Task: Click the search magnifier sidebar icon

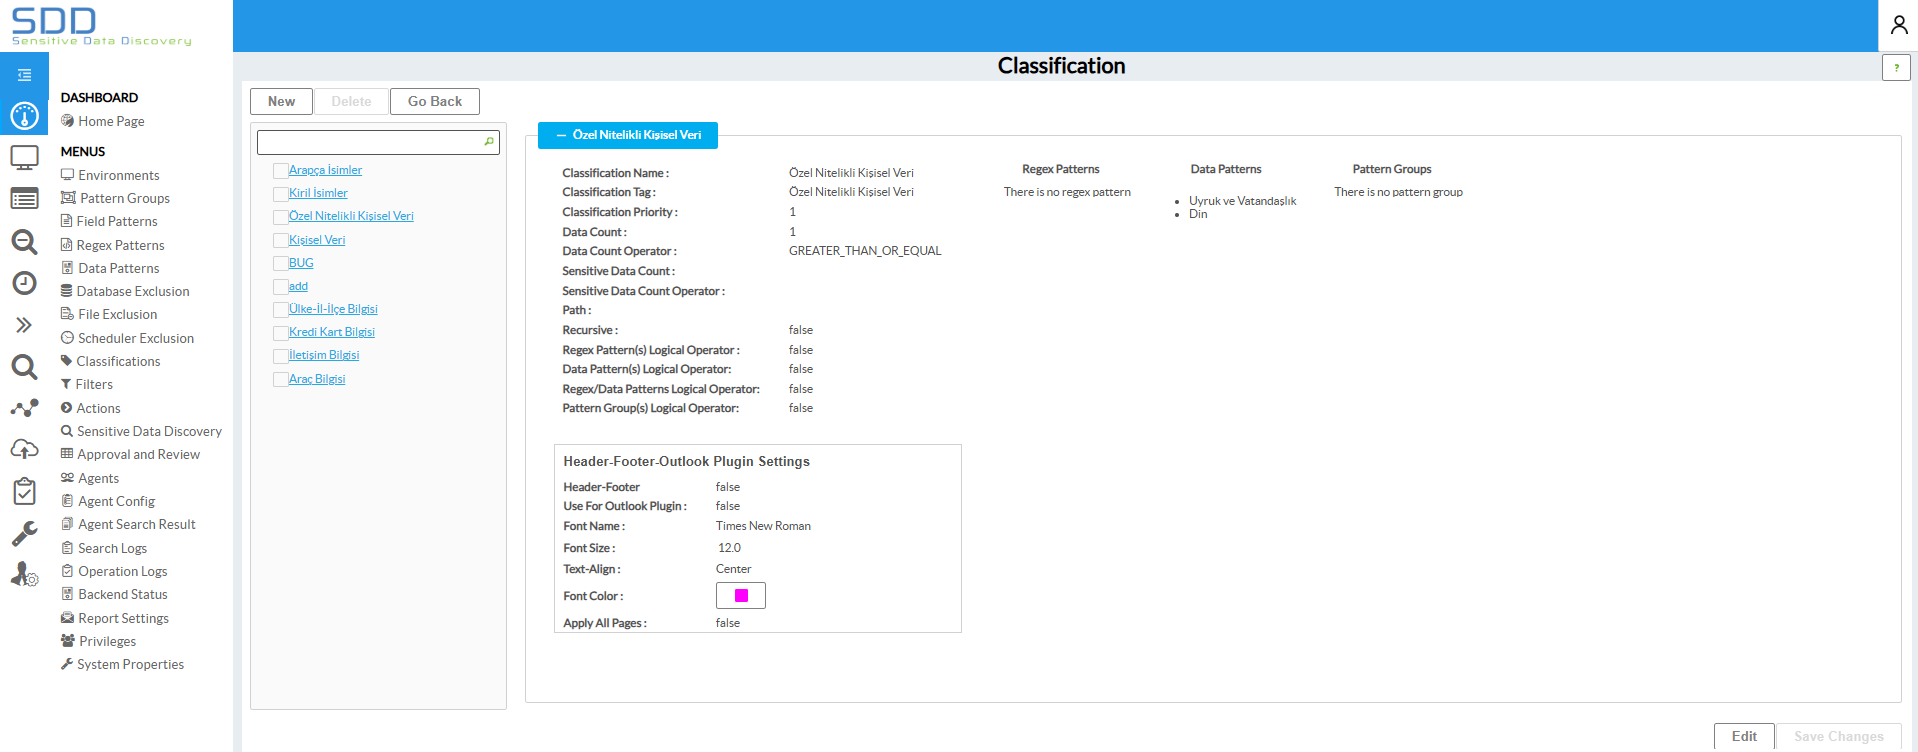Action: [24, 367]
